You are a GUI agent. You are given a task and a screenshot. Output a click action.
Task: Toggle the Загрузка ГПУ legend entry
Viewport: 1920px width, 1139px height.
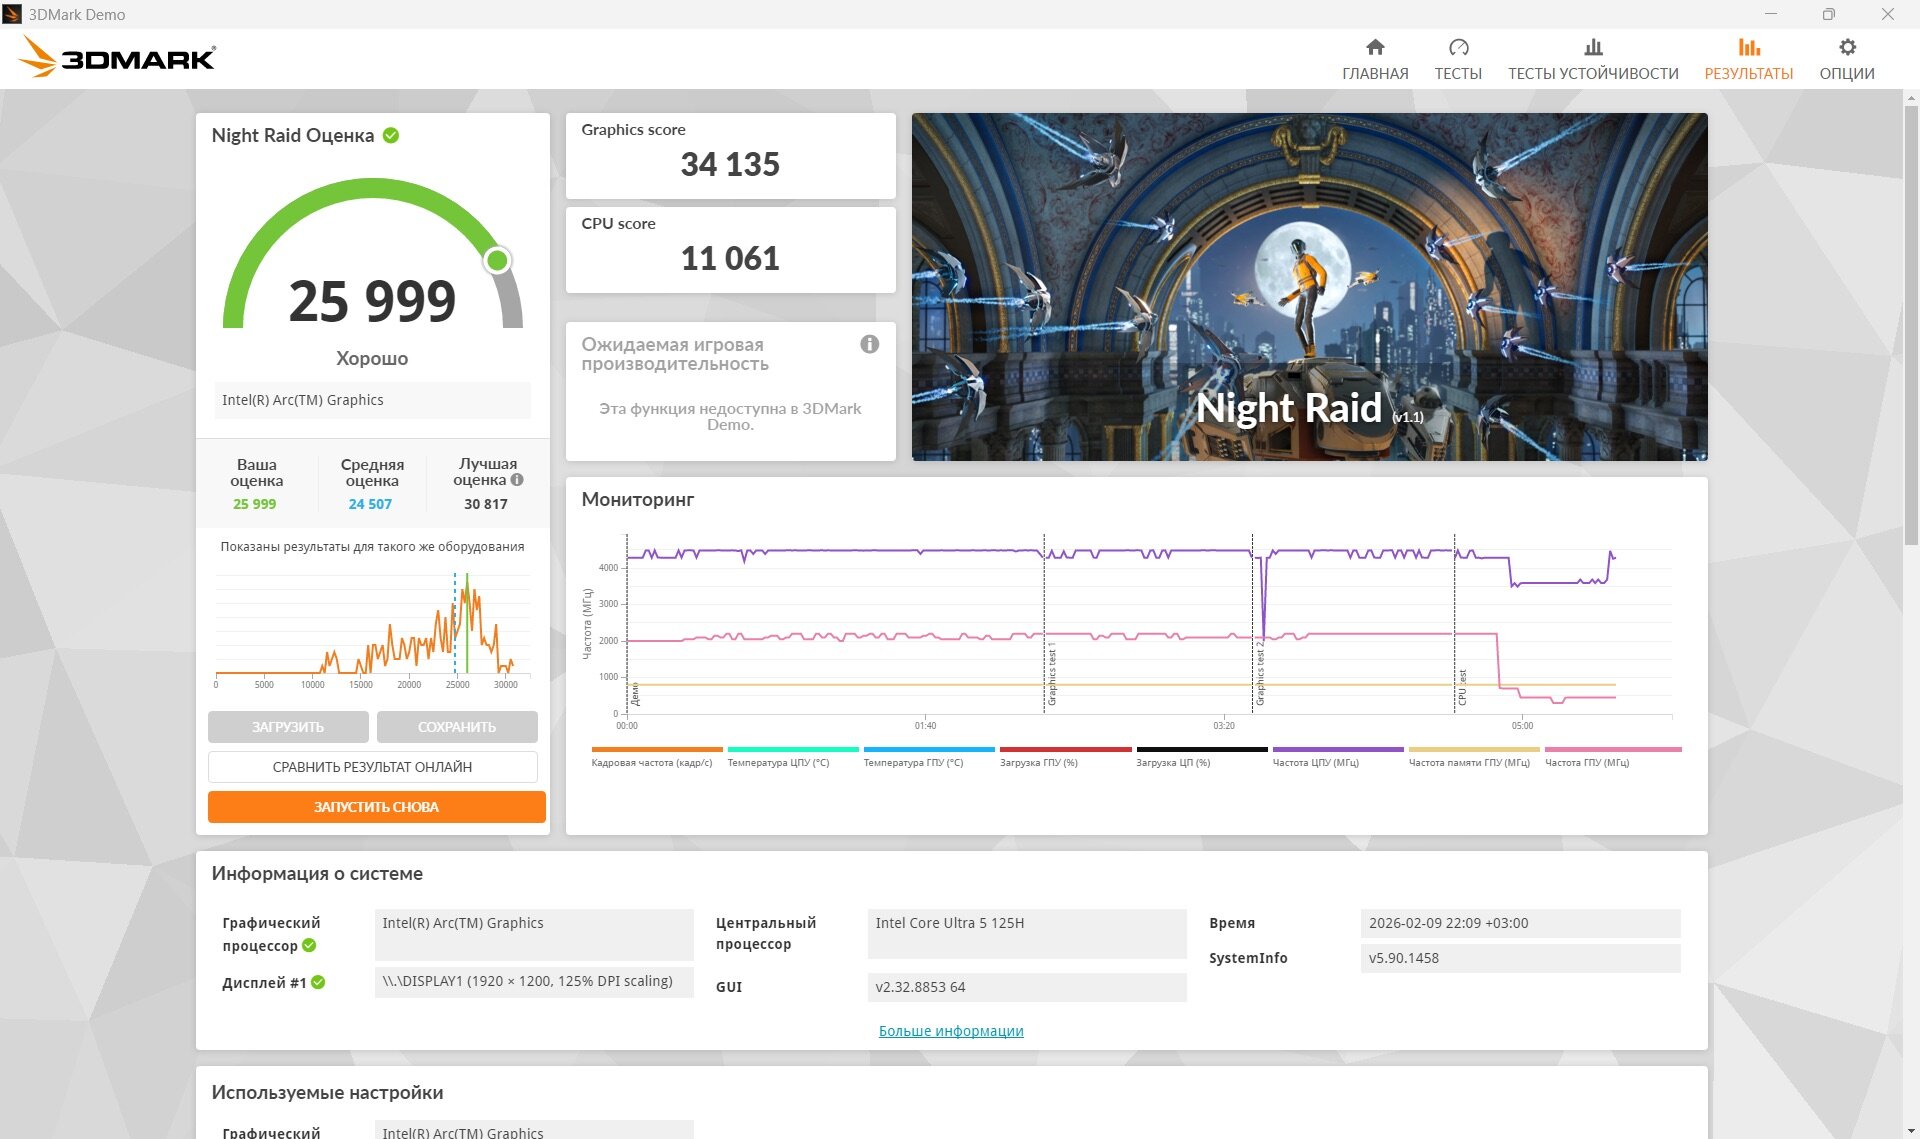point(1038,762)
